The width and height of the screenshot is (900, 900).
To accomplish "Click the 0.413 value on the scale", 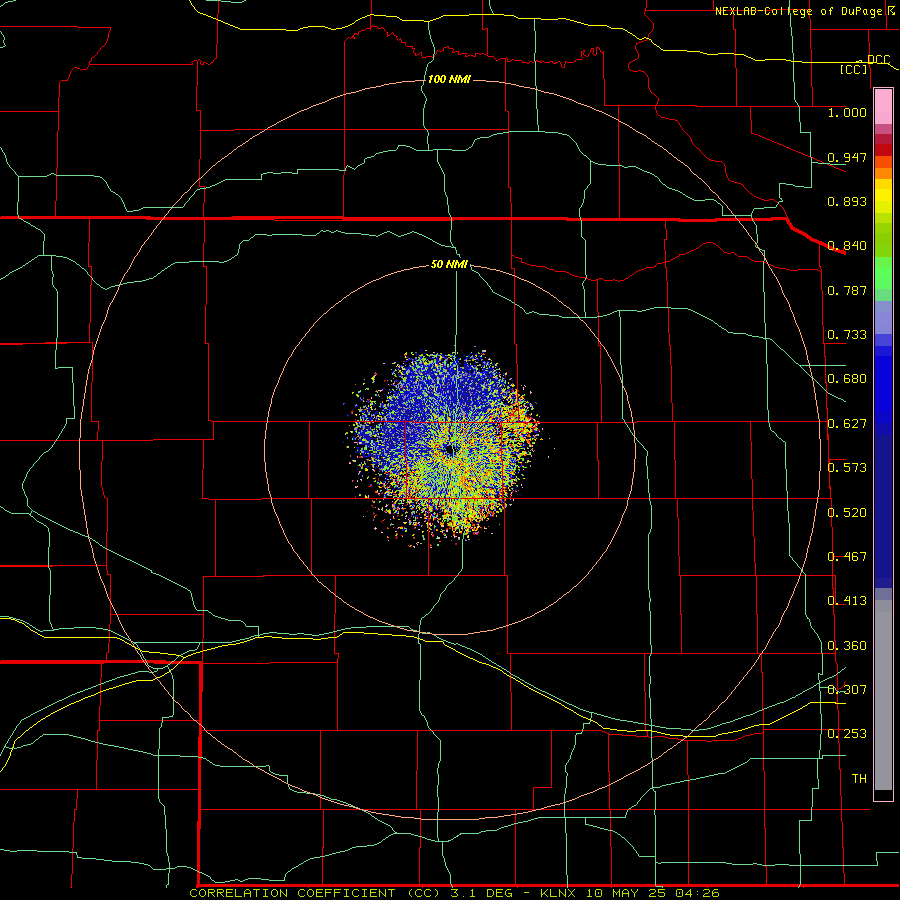I will point(847,601).
